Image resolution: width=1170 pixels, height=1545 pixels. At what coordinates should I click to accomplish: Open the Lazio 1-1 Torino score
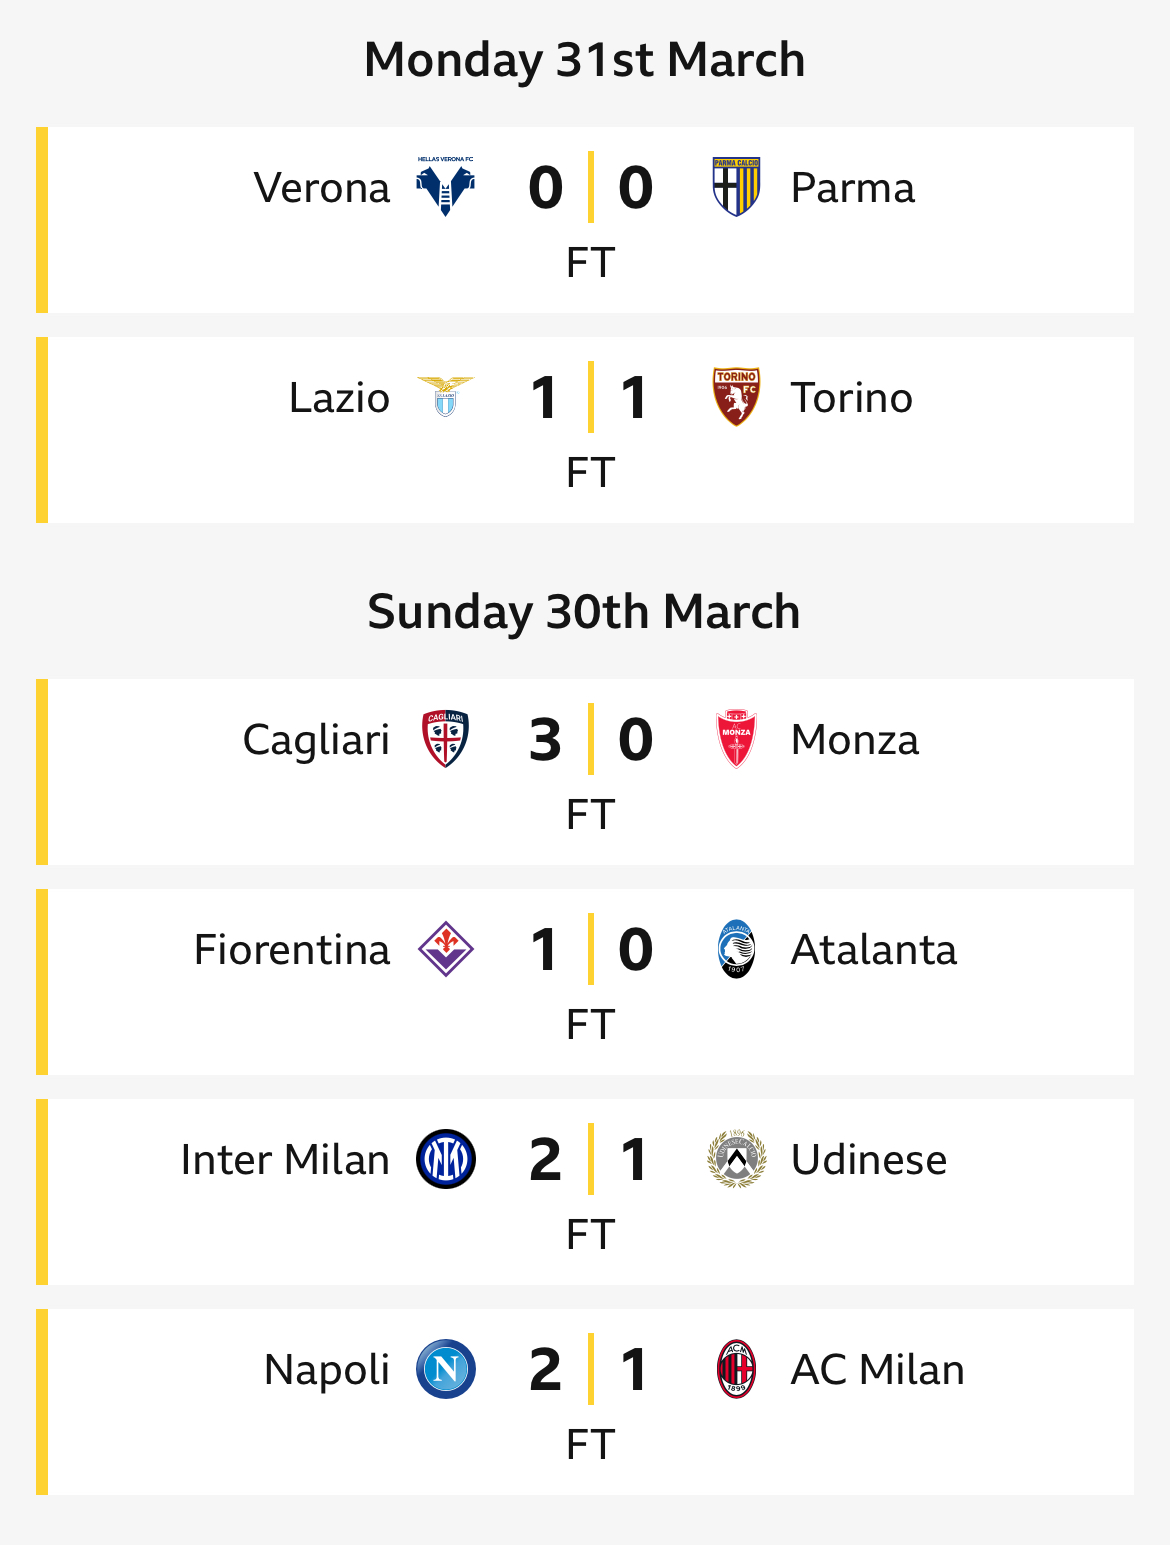point(590,397)
